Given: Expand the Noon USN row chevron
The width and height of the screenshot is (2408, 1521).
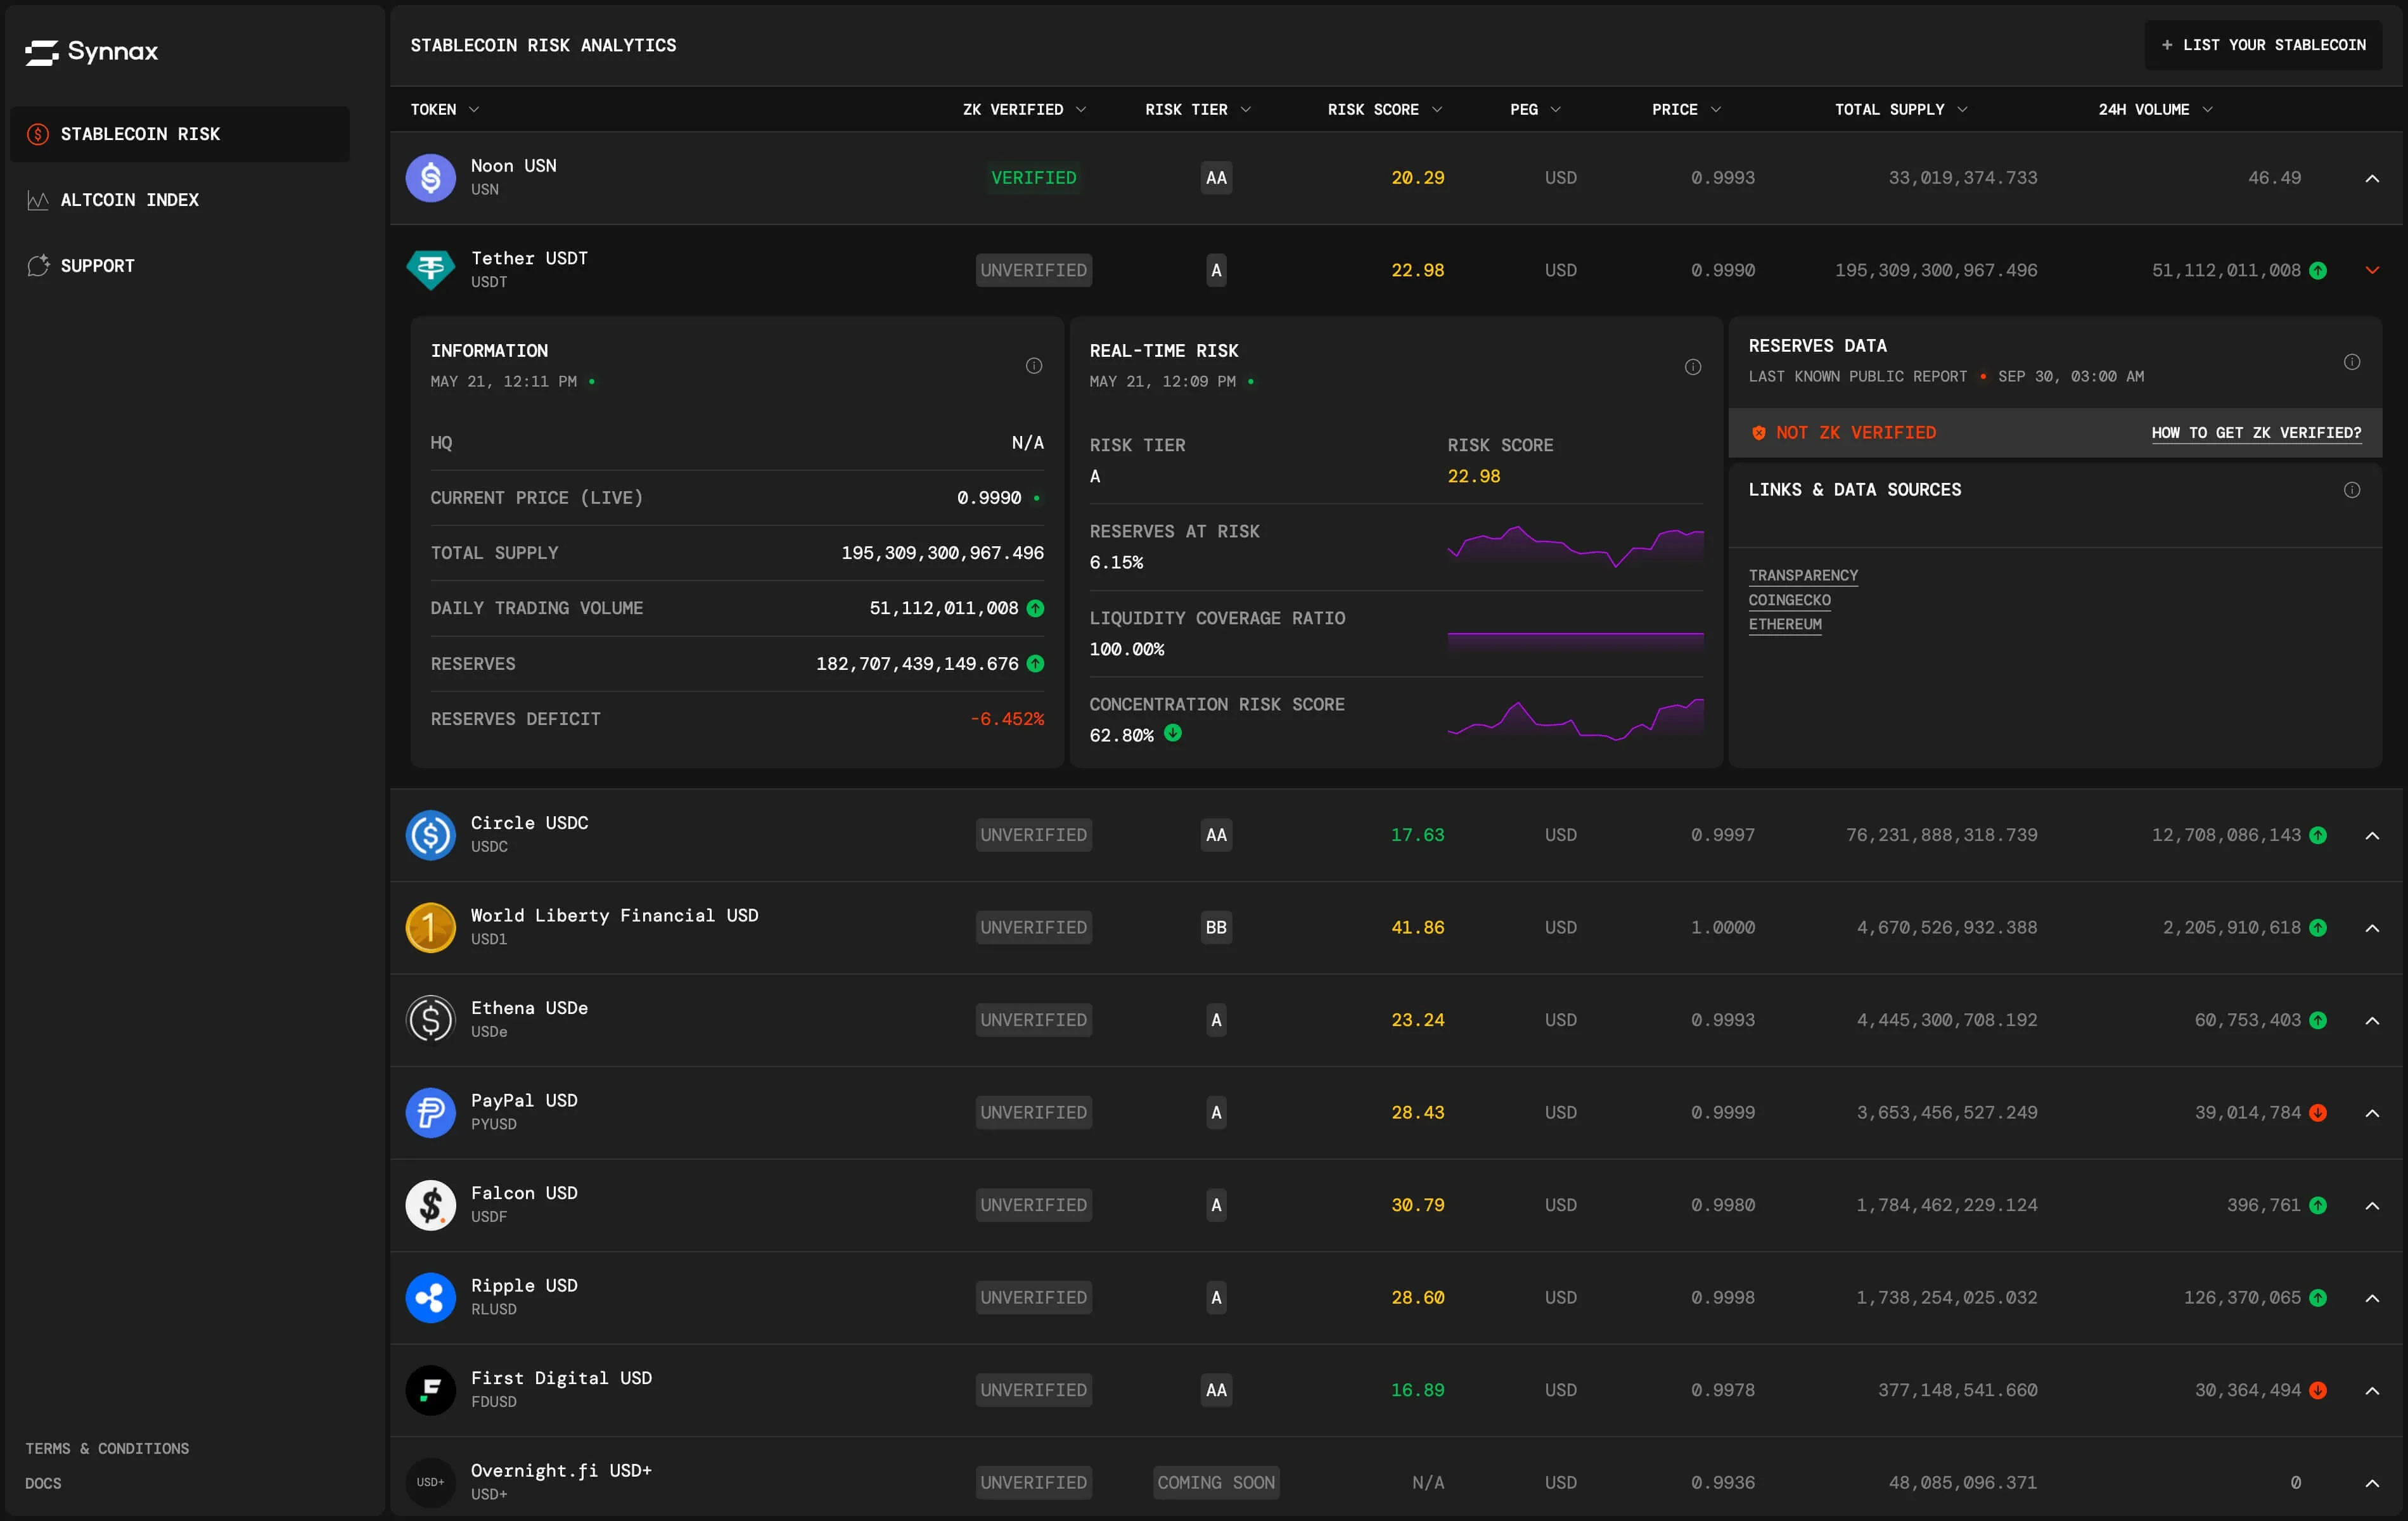Looking at the screenshot, I should point(2372,178).
